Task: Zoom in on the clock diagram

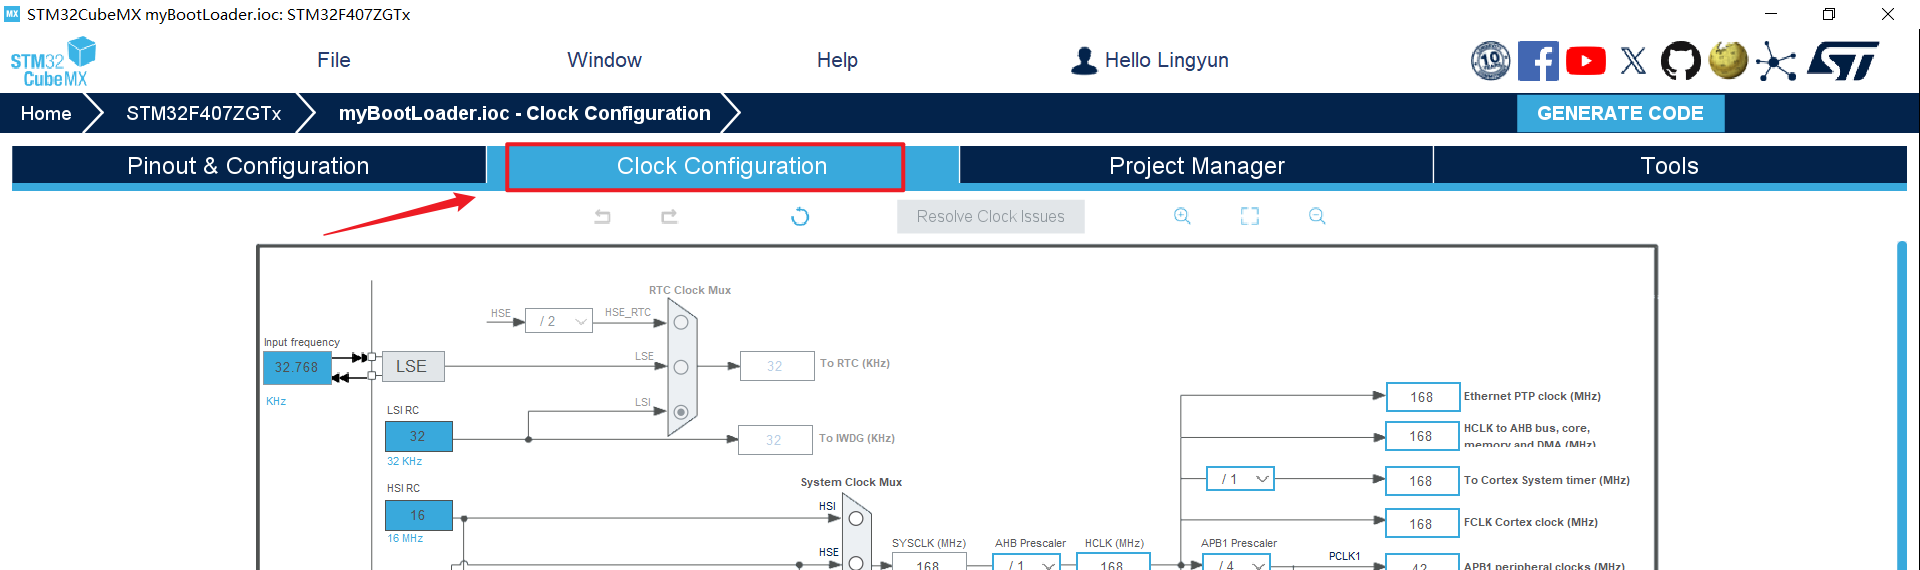Action: 1182,216
